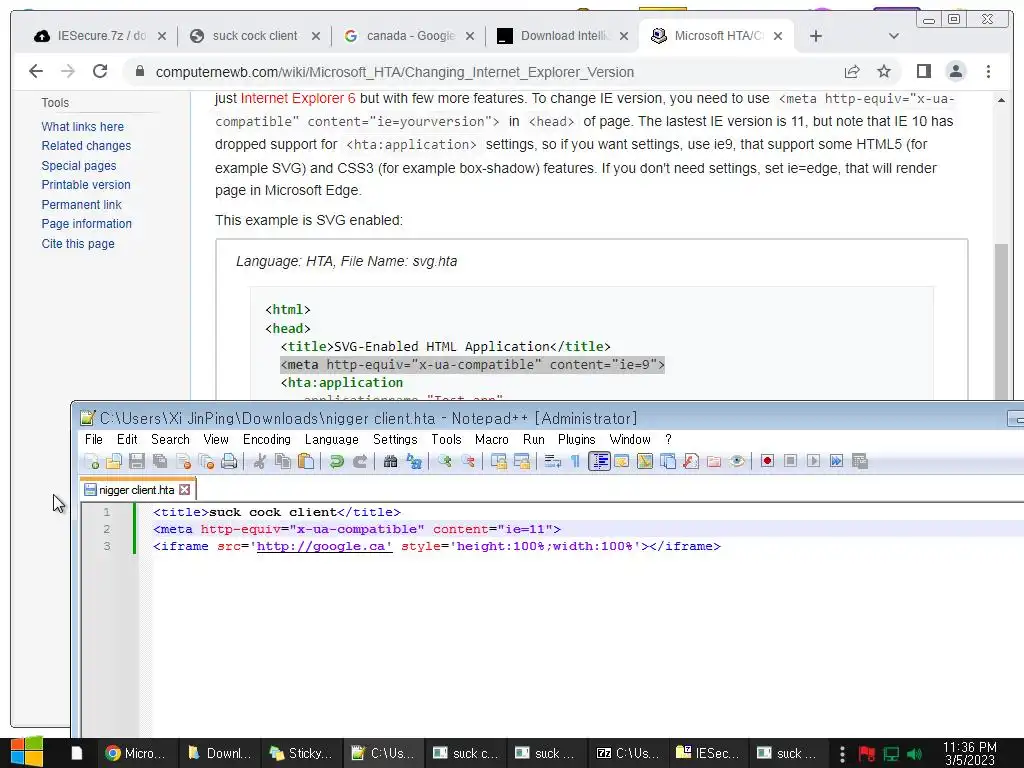The image size is (1024, 768).
Task: Open Related changes sidebar link
Action: [x=86, y=146]
